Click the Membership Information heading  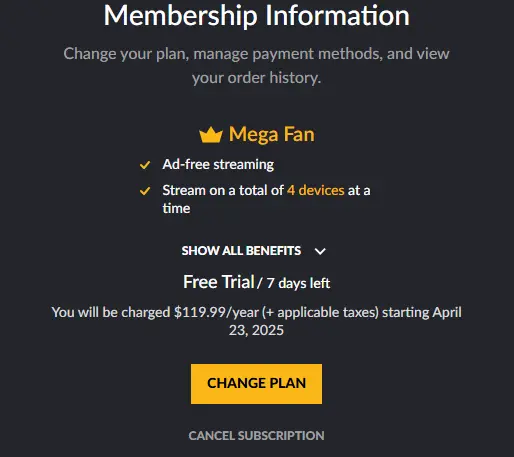(x=256, y=15)
